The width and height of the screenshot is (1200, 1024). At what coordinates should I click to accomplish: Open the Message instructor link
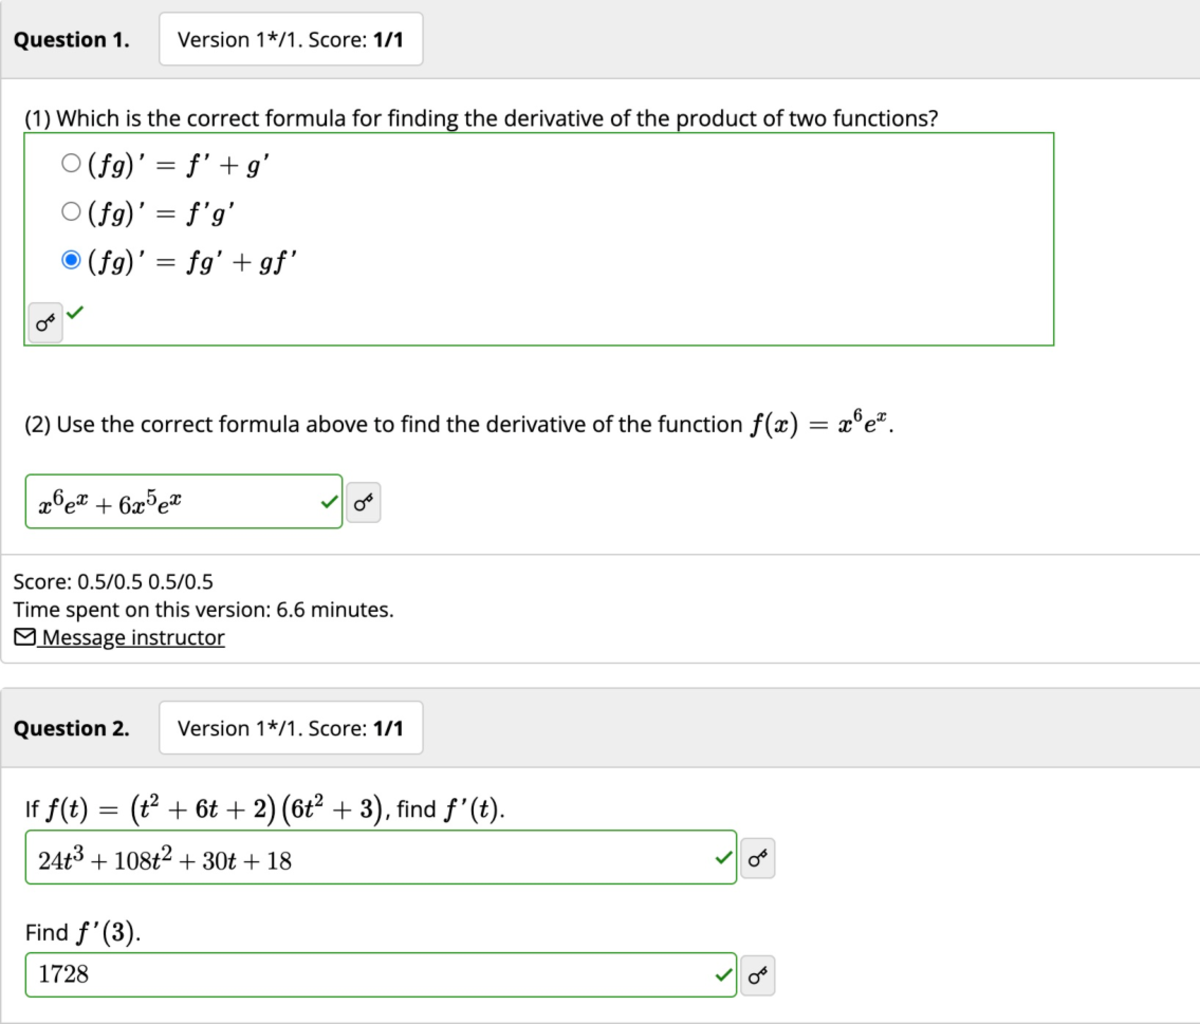click(131, 637)
